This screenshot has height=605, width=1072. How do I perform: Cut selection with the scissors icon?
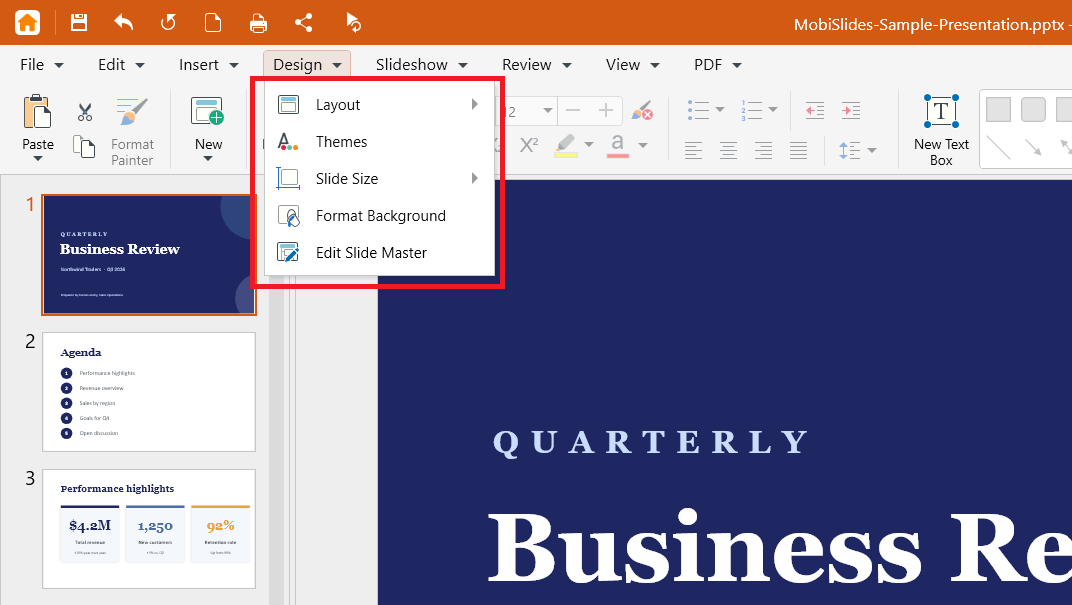(85, 112)
